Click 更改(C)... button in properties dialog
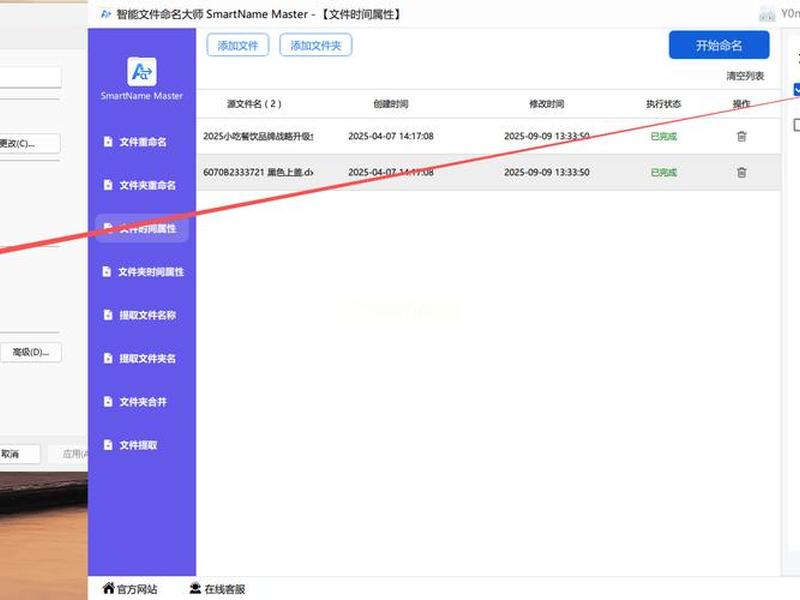Image resolution: width=800 pixels, height=600 pixels. 30,143
